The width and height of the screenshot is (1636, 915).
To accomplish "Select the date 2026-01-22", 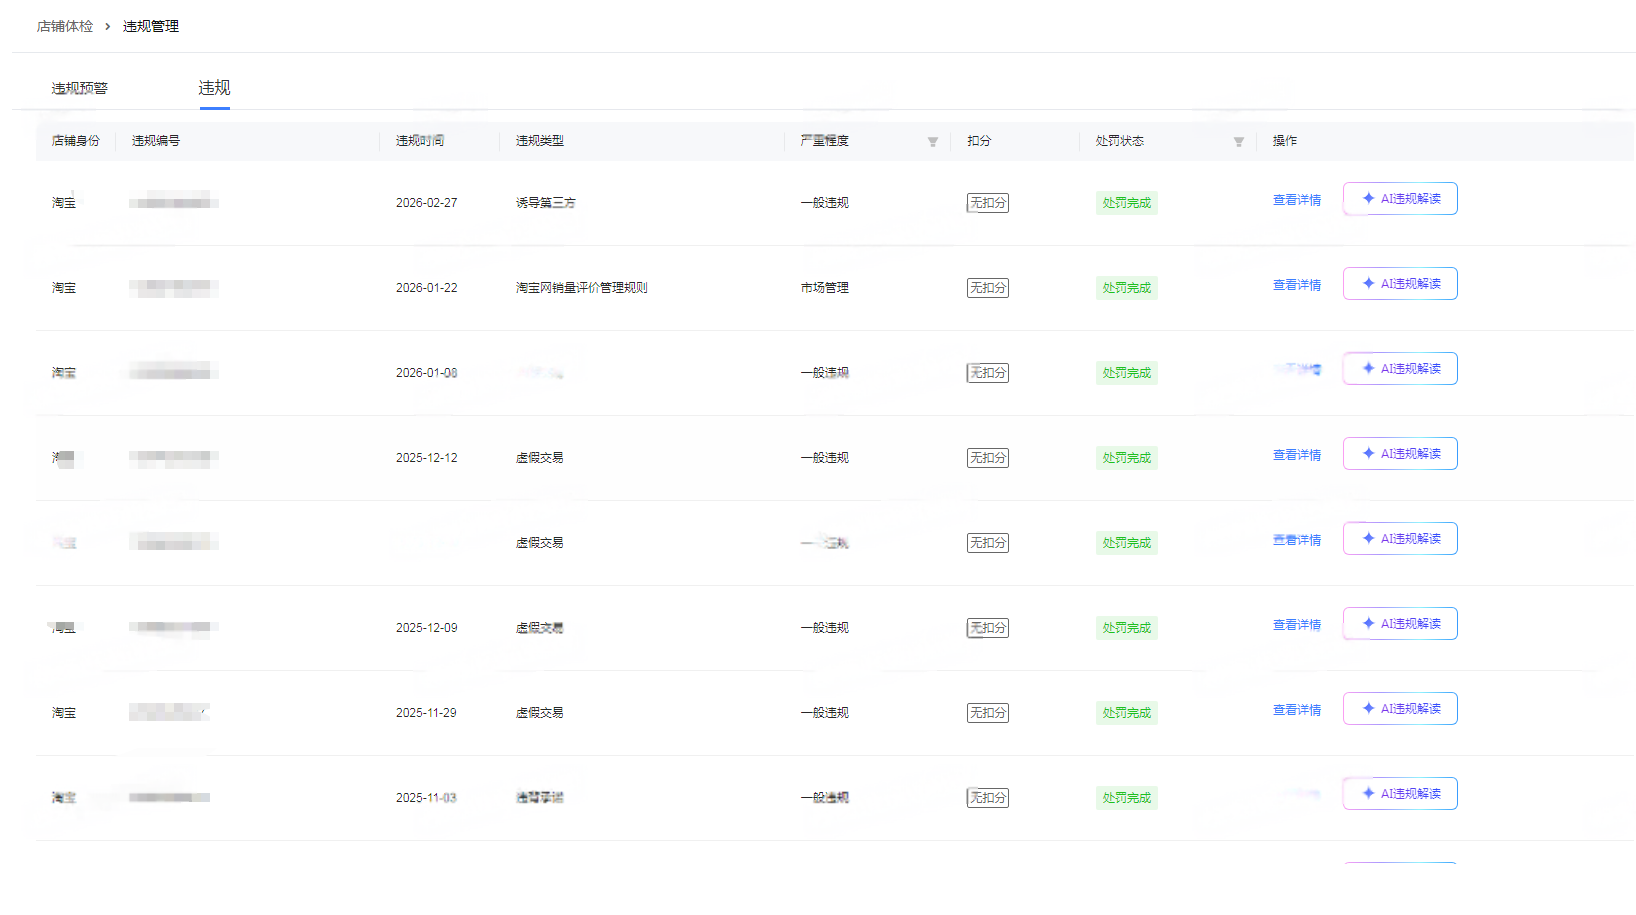I will [x=427, y=288].
